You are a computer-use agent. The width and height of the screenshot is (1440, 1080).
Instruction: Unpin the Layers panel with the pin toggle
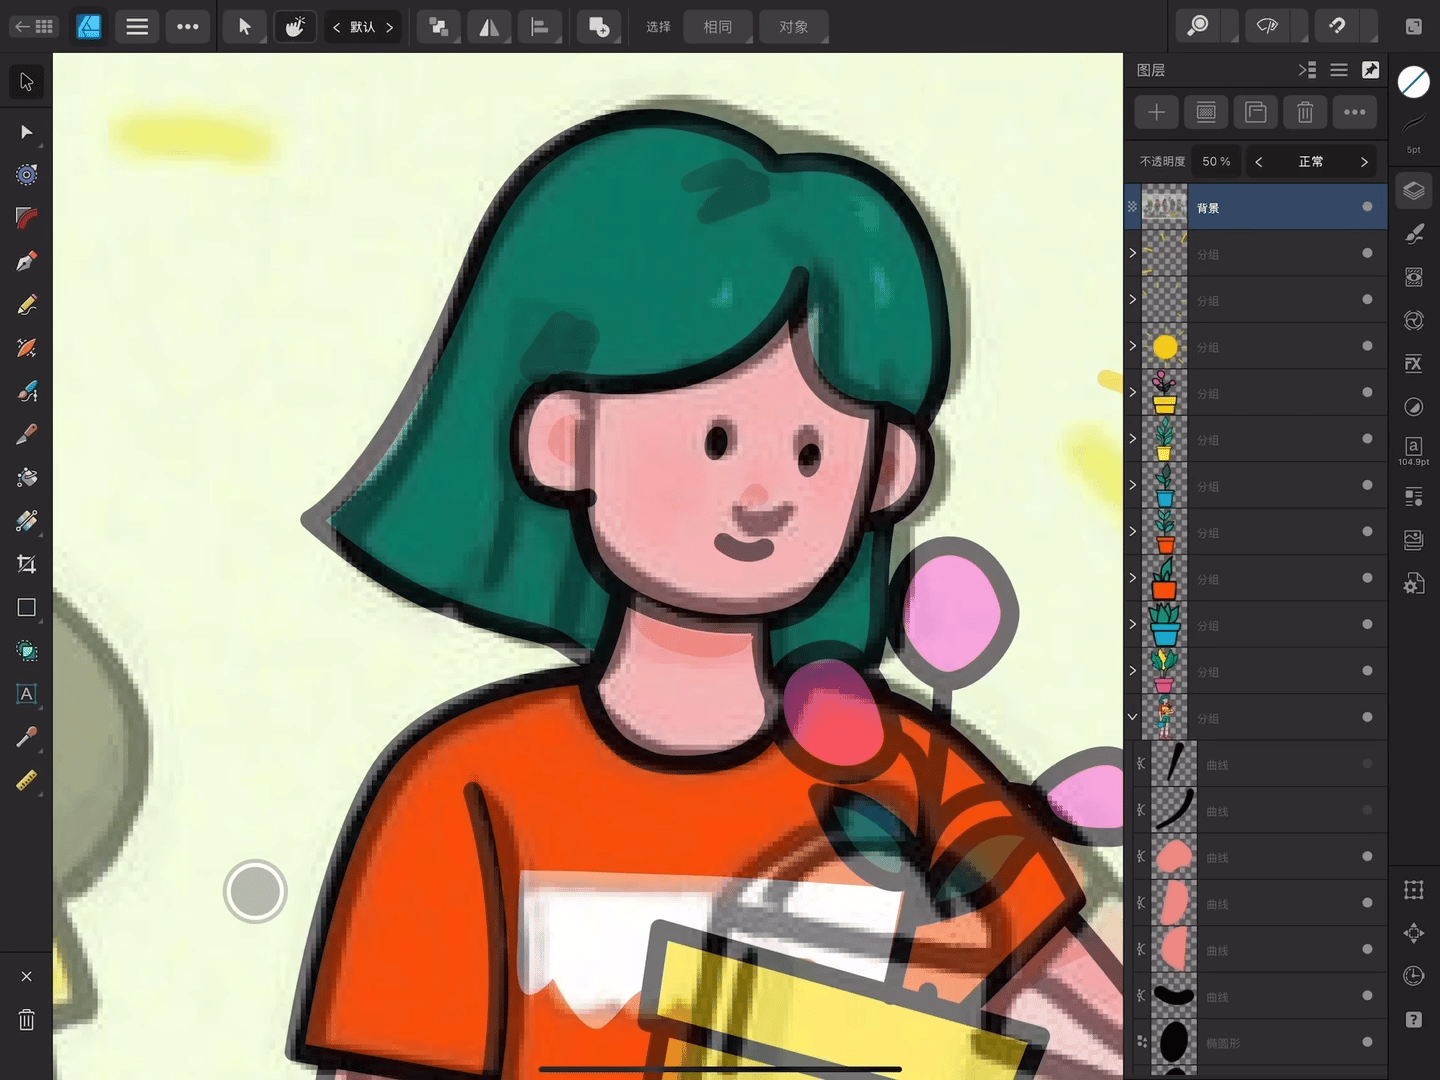(x=1371, y=70)
